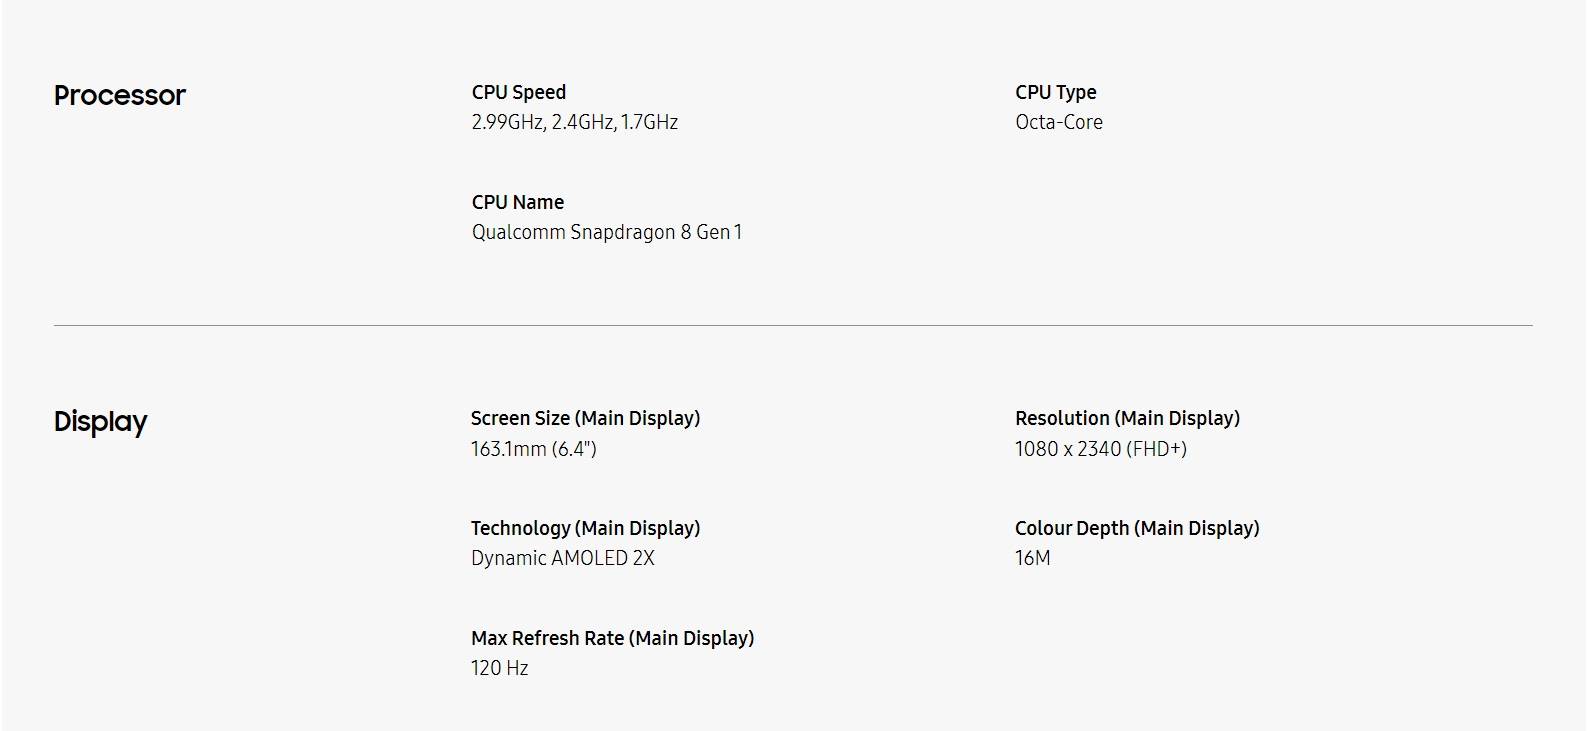
Task: Select Screen Size (Main Display) label
Action: tap(586, 418)
